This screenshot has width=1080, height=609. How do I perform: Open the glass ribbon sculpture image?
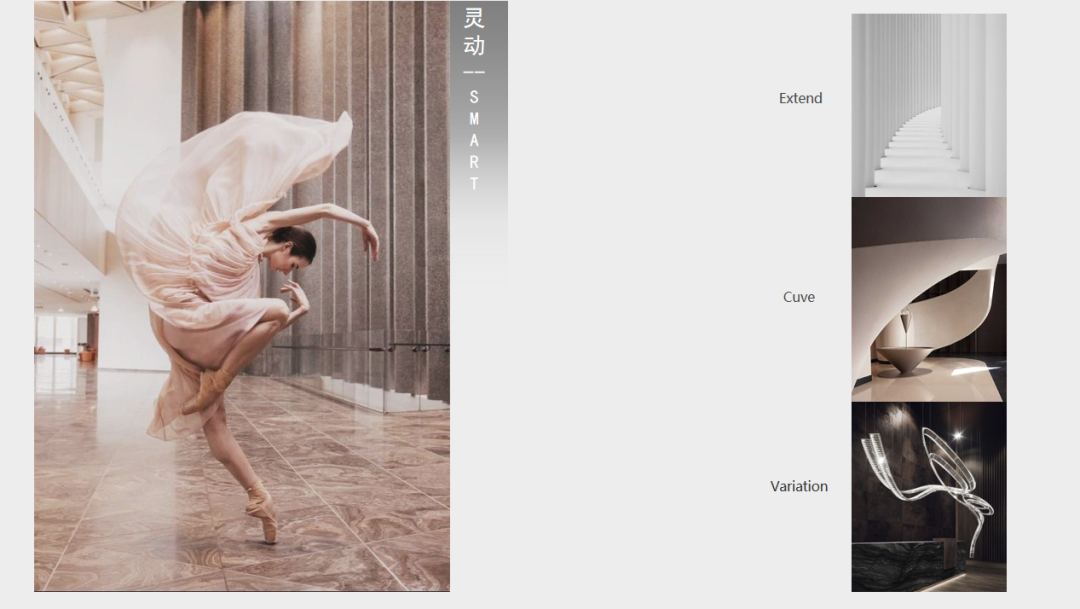coord(928,496)
